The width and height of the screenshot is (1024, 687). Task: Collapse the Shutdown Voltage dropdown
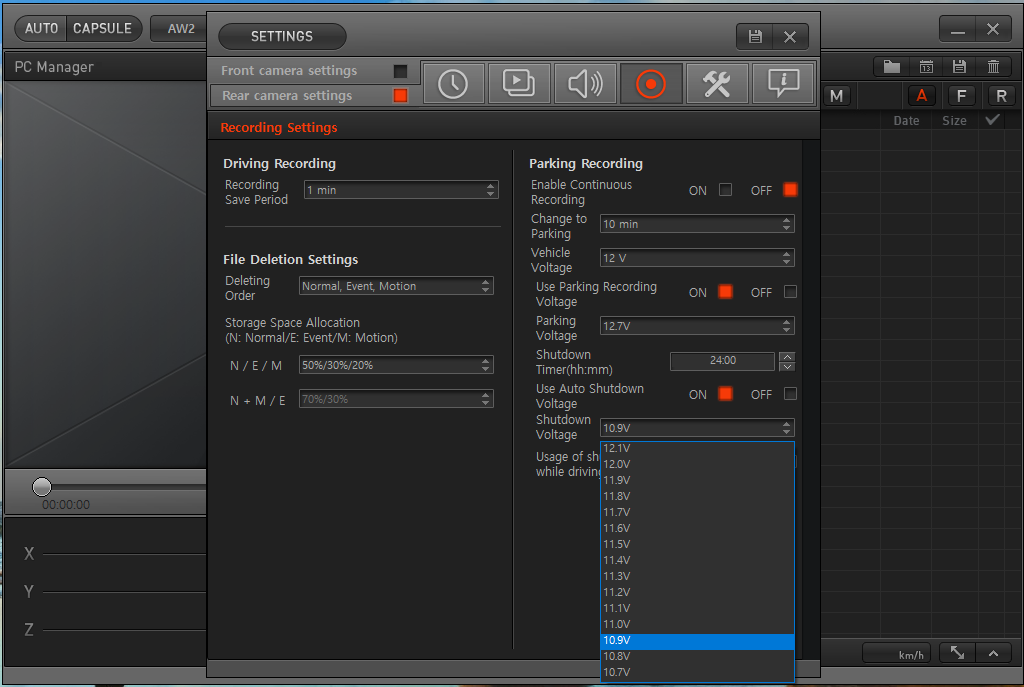[x=697, y=428]
